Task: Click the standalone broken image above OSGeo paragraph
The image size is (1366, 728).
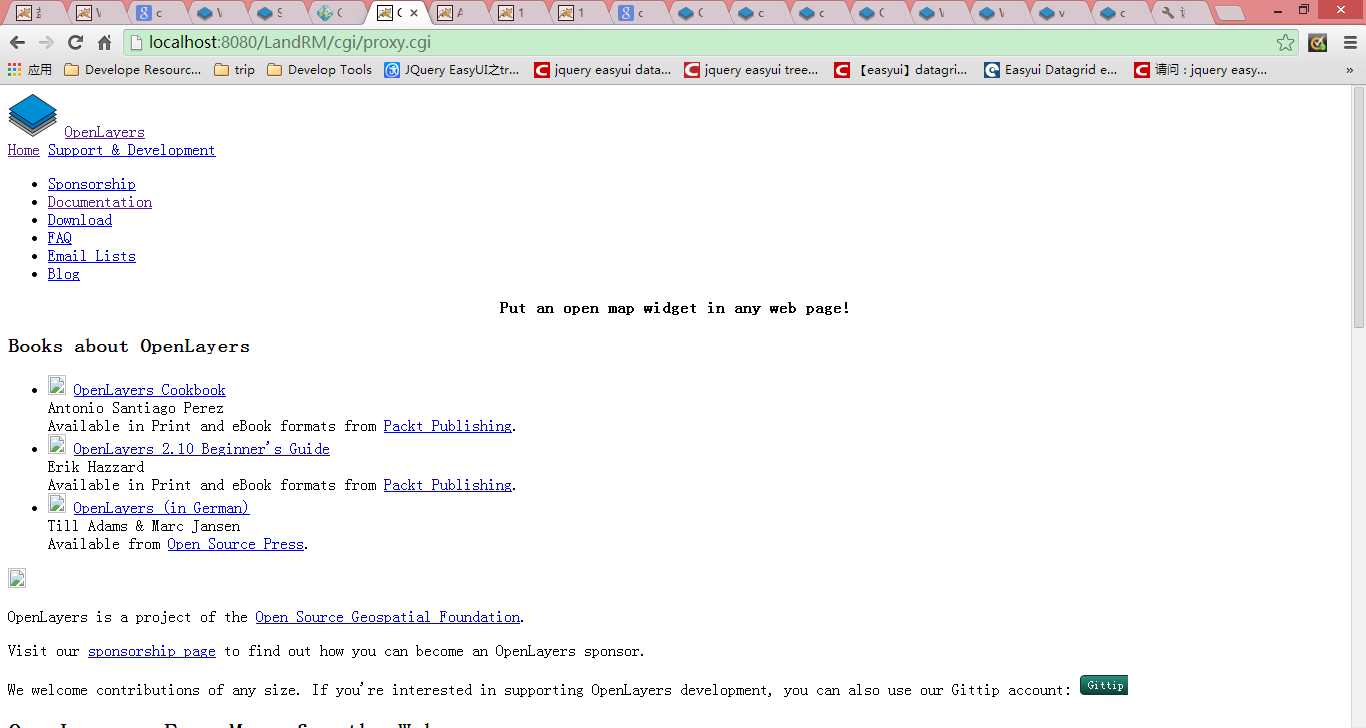Action: [17, 578]
